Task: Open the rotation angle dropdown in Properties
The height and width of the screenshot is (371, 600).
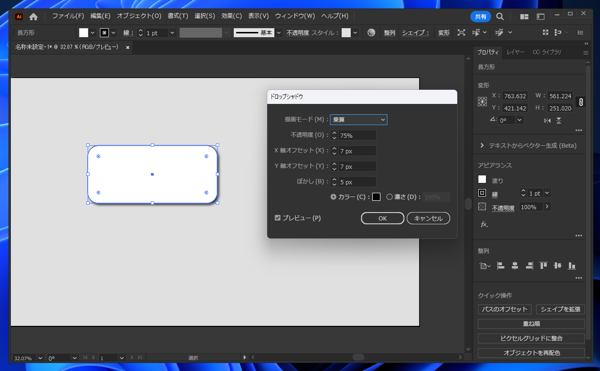Action: (x=519, y=120)
